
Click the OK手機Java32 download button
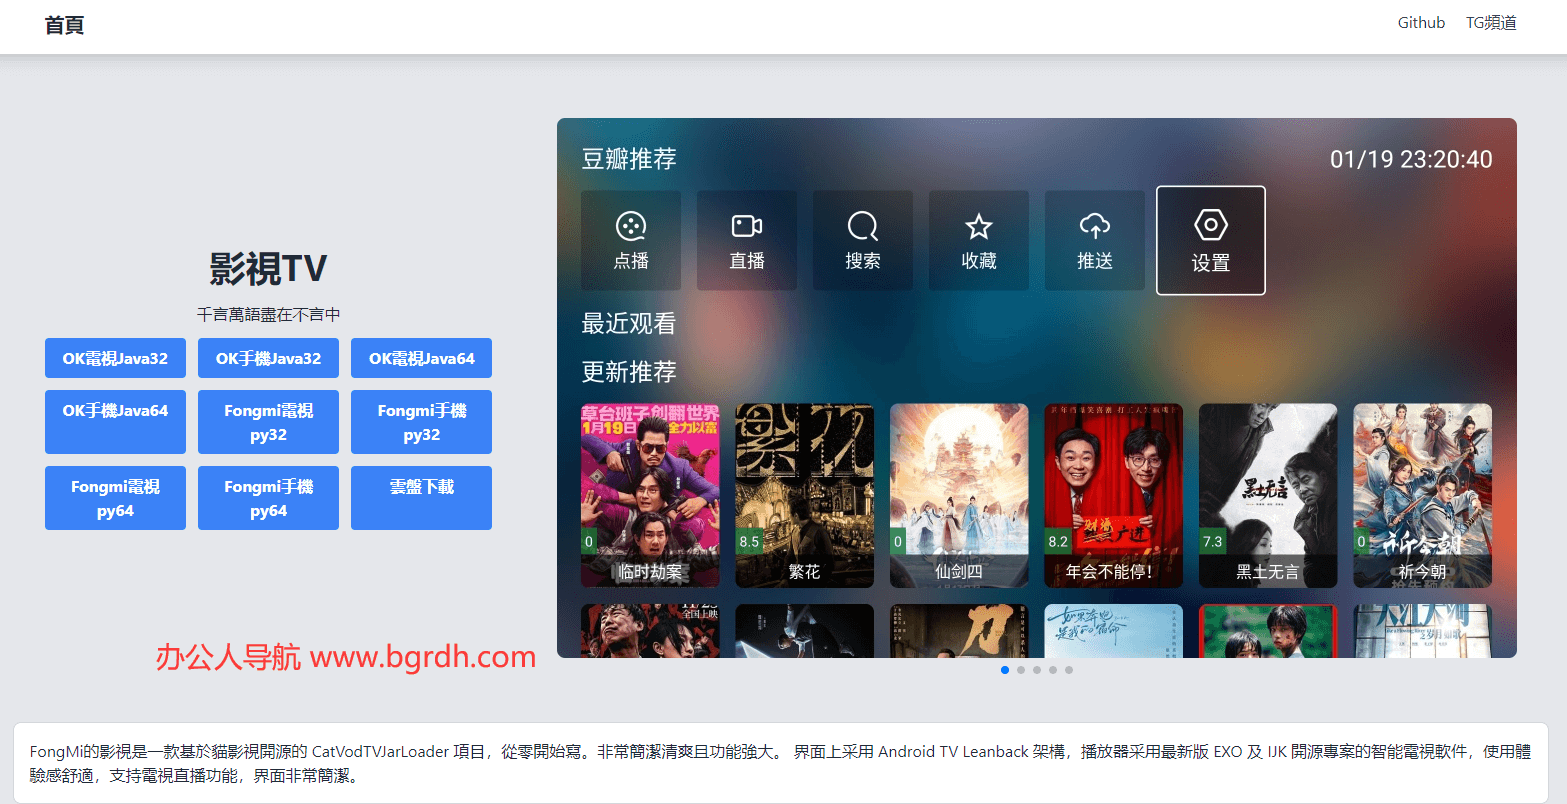coord(268,358)
